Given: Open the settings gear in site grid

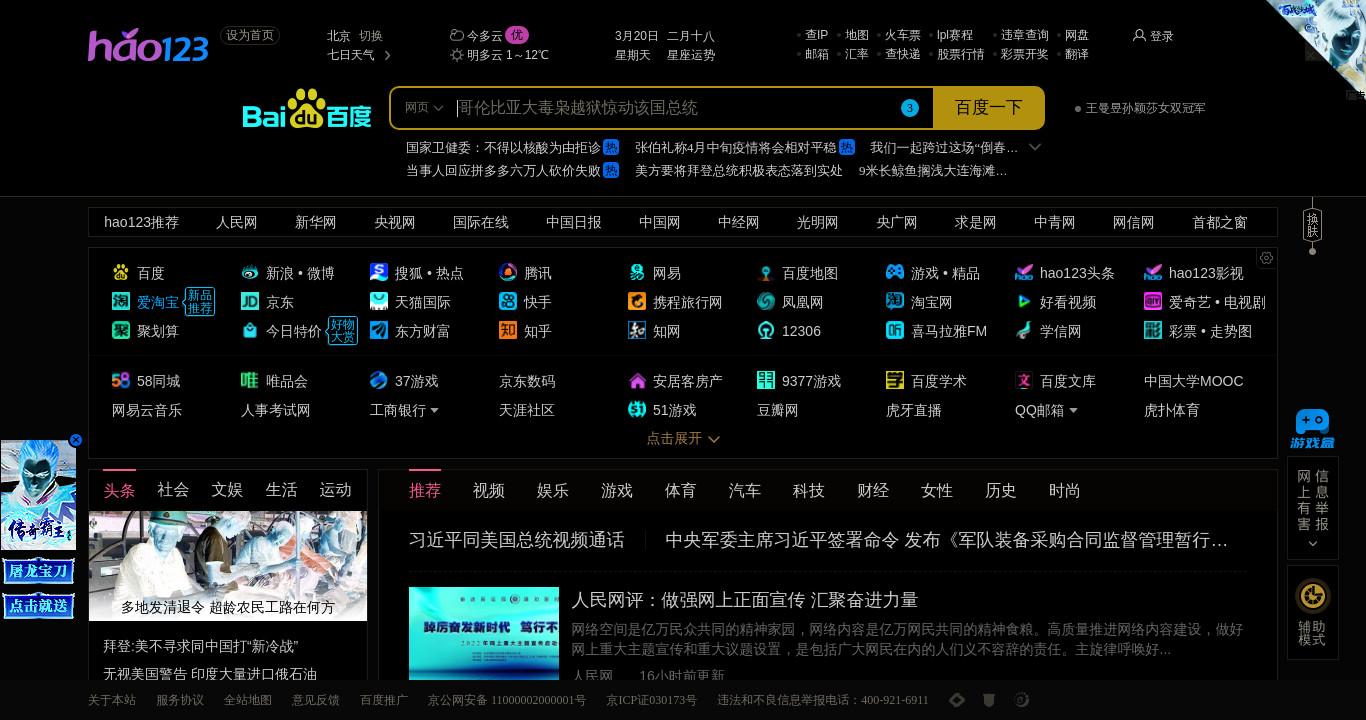Looking at the screenshot, I should pos(1266,258).
